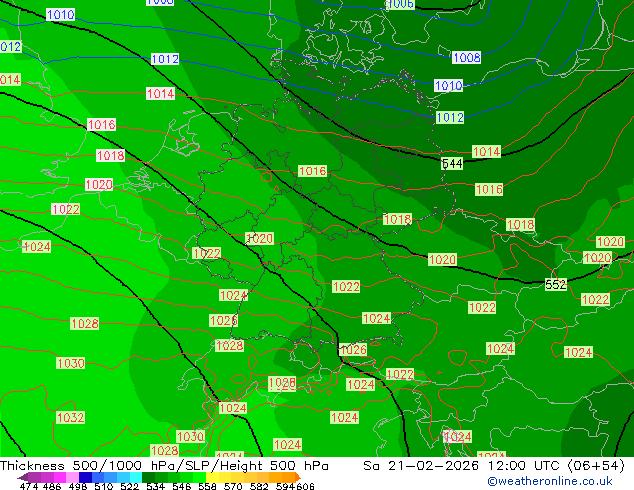Click the legend value 558
Screen dimensions: 634x490
pyautogui.click(x=207, y=486)
